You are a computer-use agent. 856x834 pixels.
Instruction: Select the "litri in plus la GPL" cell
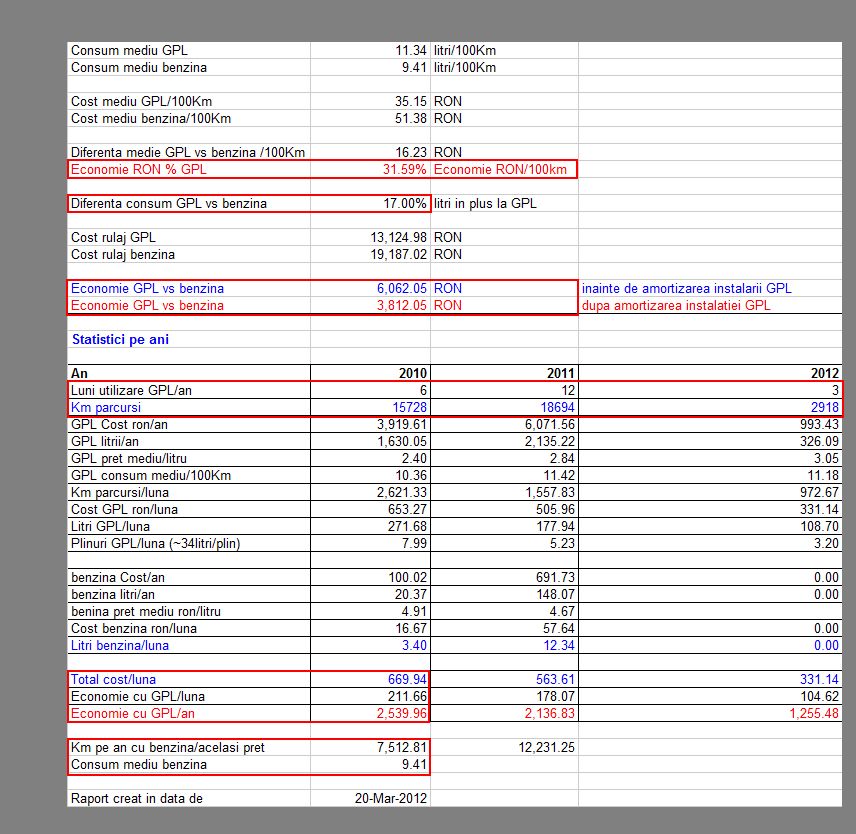point(485,204)
